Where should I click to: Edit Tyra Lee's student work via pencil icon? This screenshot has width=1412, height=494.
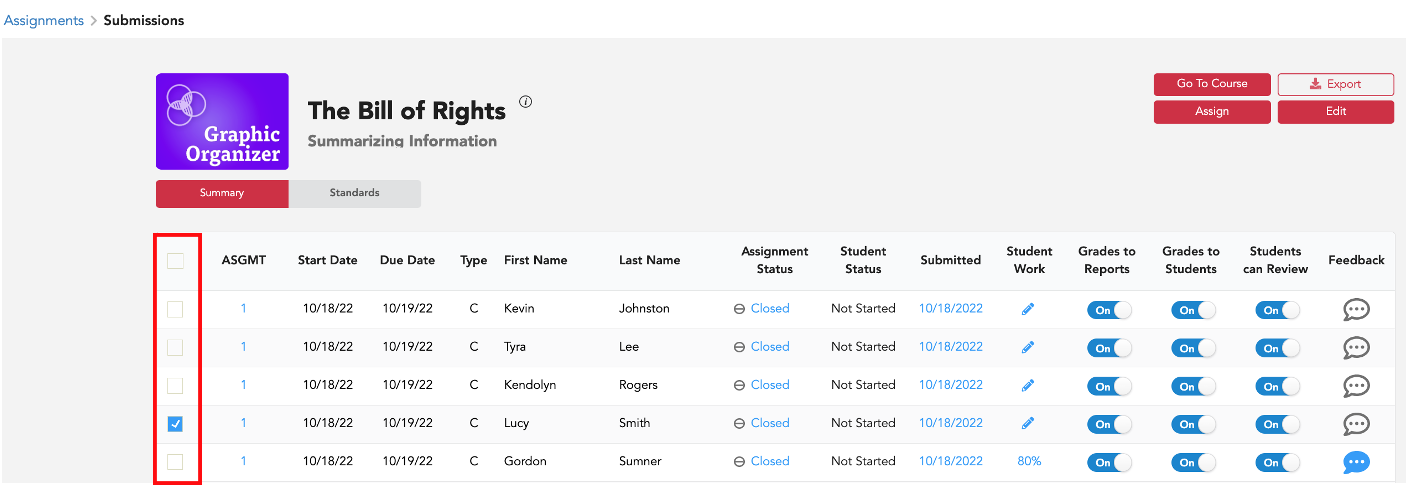(1028, 347)
